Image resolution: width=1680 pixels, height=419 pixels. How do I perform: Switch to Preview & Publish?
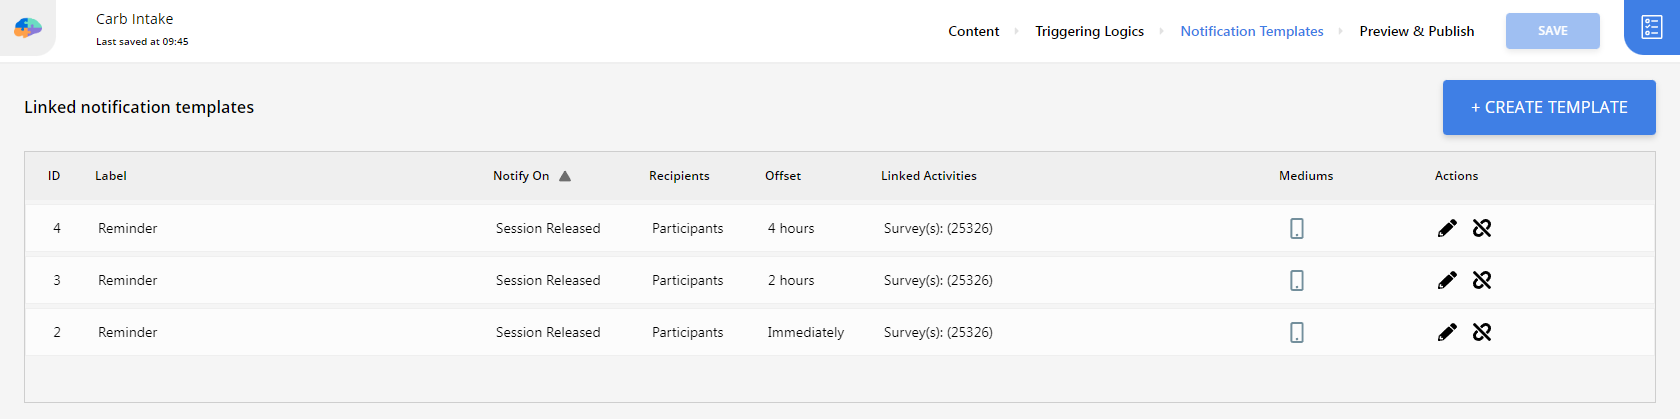point(1416,31)
